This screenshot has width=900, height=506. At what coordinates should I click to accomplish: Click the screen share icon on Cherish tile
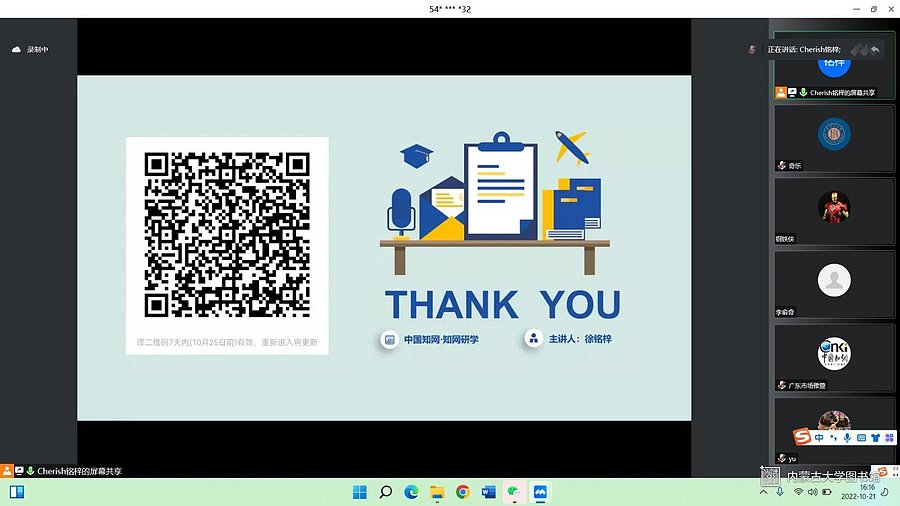pos(793,92)
